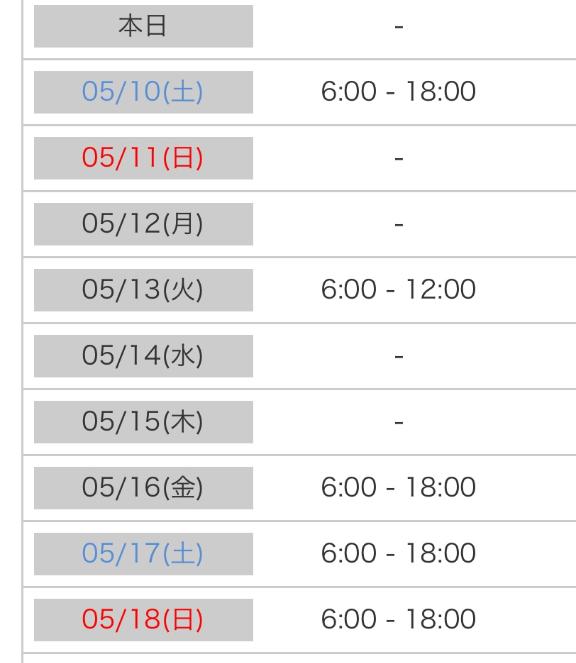The width and height of the screenshot is (576, 663).
Task: Click the 6:00 - 12:00 time for 05/13
Action: pos(398,289)
